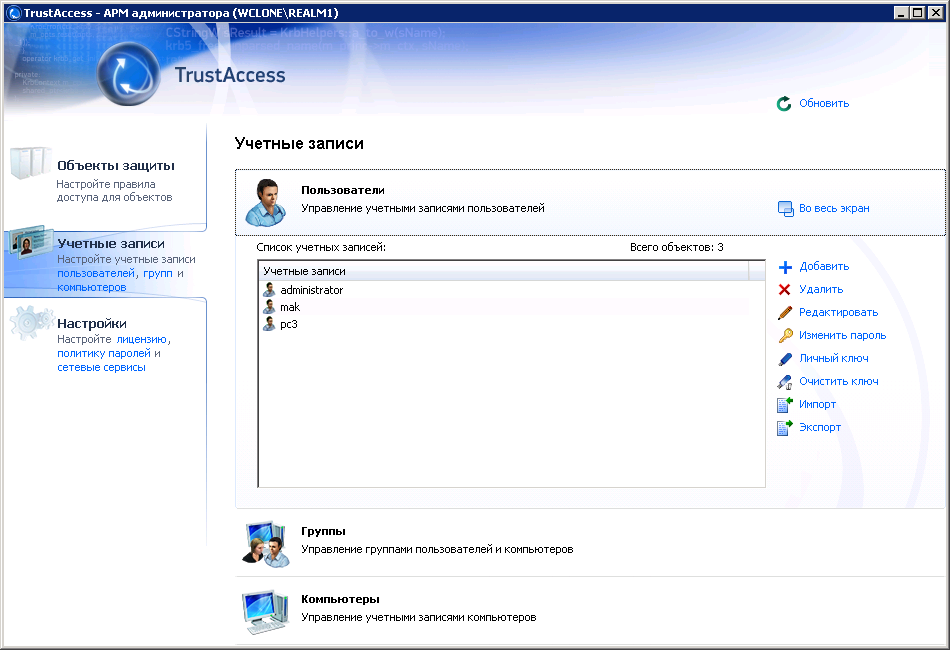The width and height of the screenshot is (950, 650).
Task: Click the pc3 user icon
Action: click(269, 324)
